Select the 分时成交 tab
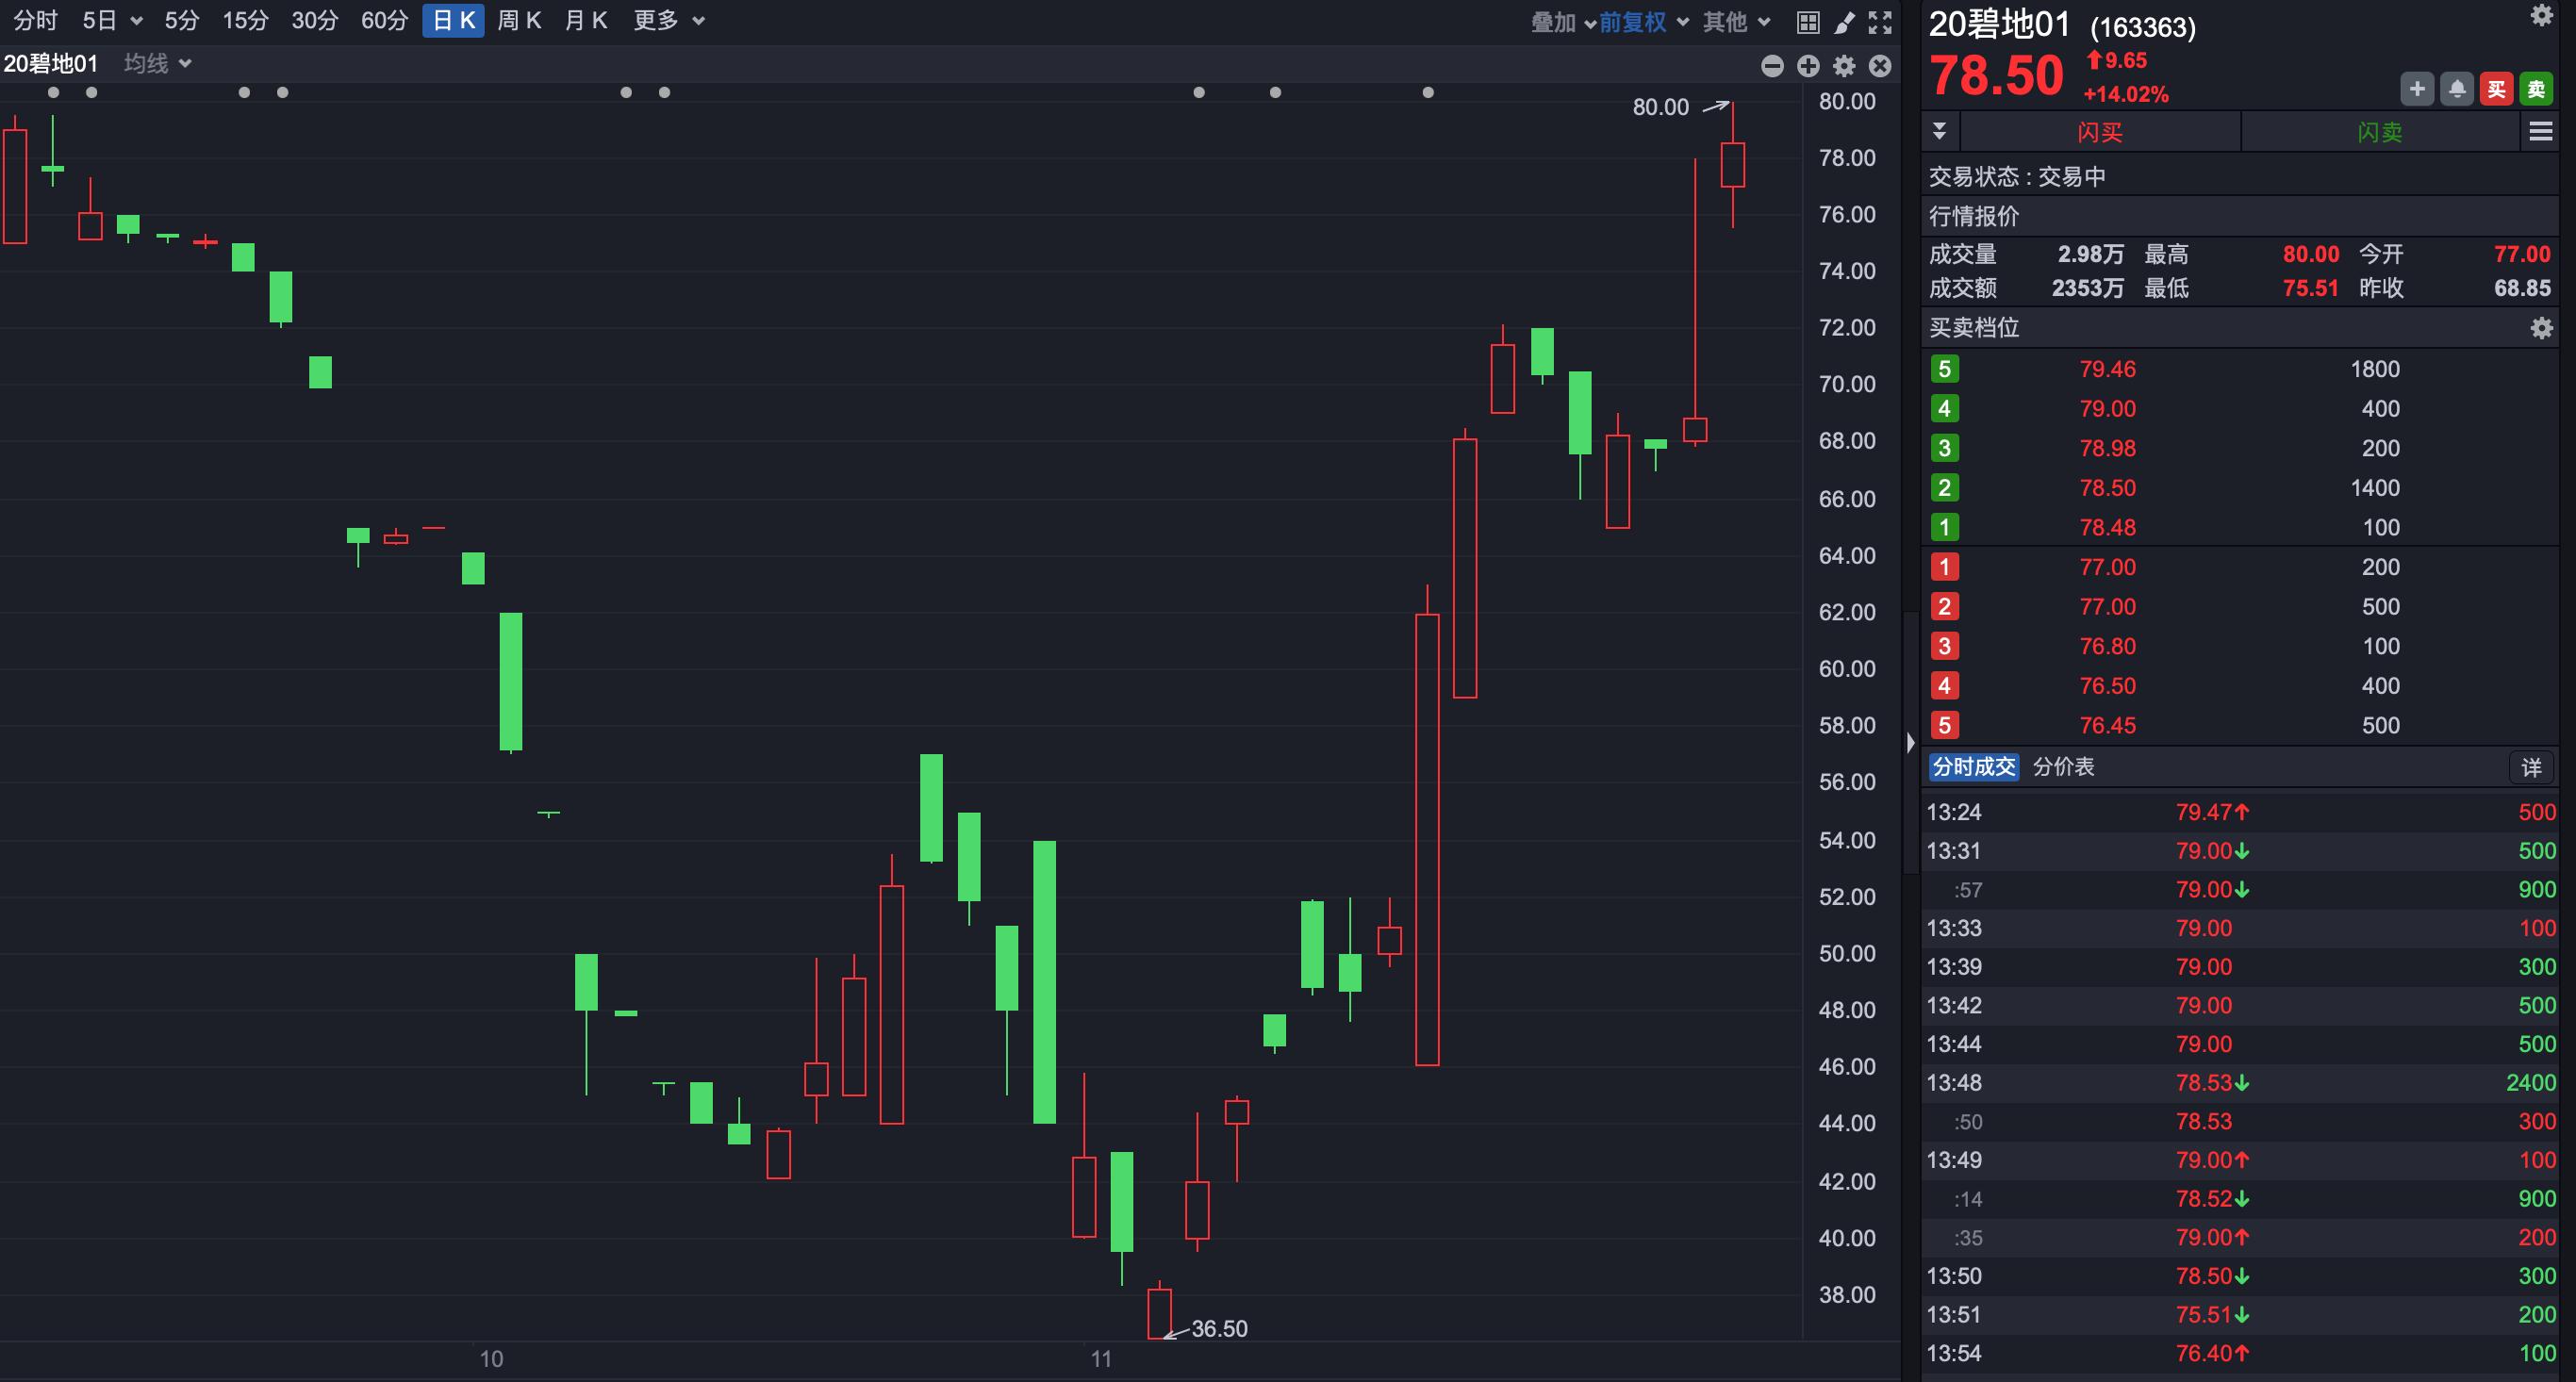Viewport: 2576px width, 1382px height. 1974,767
